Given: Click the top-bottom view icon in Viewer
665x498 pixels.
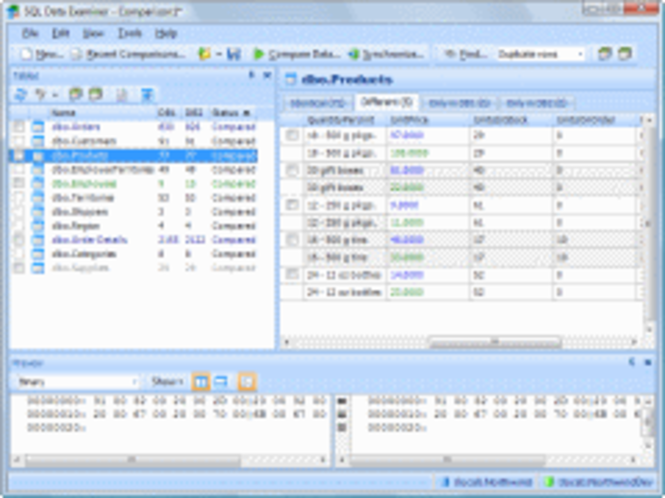Looking at the screenshot, I should (221, 382).
